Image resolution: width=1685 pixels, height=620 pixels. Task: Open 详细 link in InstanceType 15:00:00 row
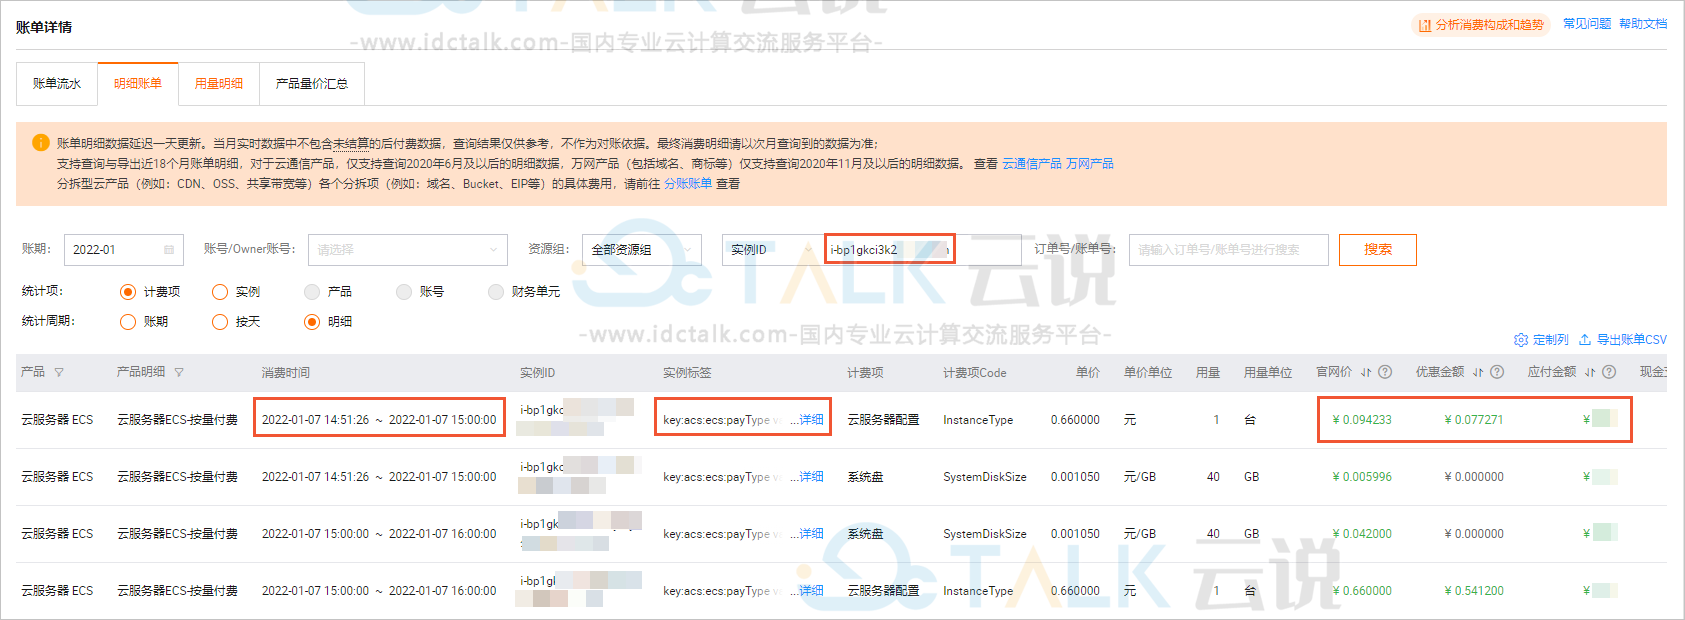click(812, 591)
